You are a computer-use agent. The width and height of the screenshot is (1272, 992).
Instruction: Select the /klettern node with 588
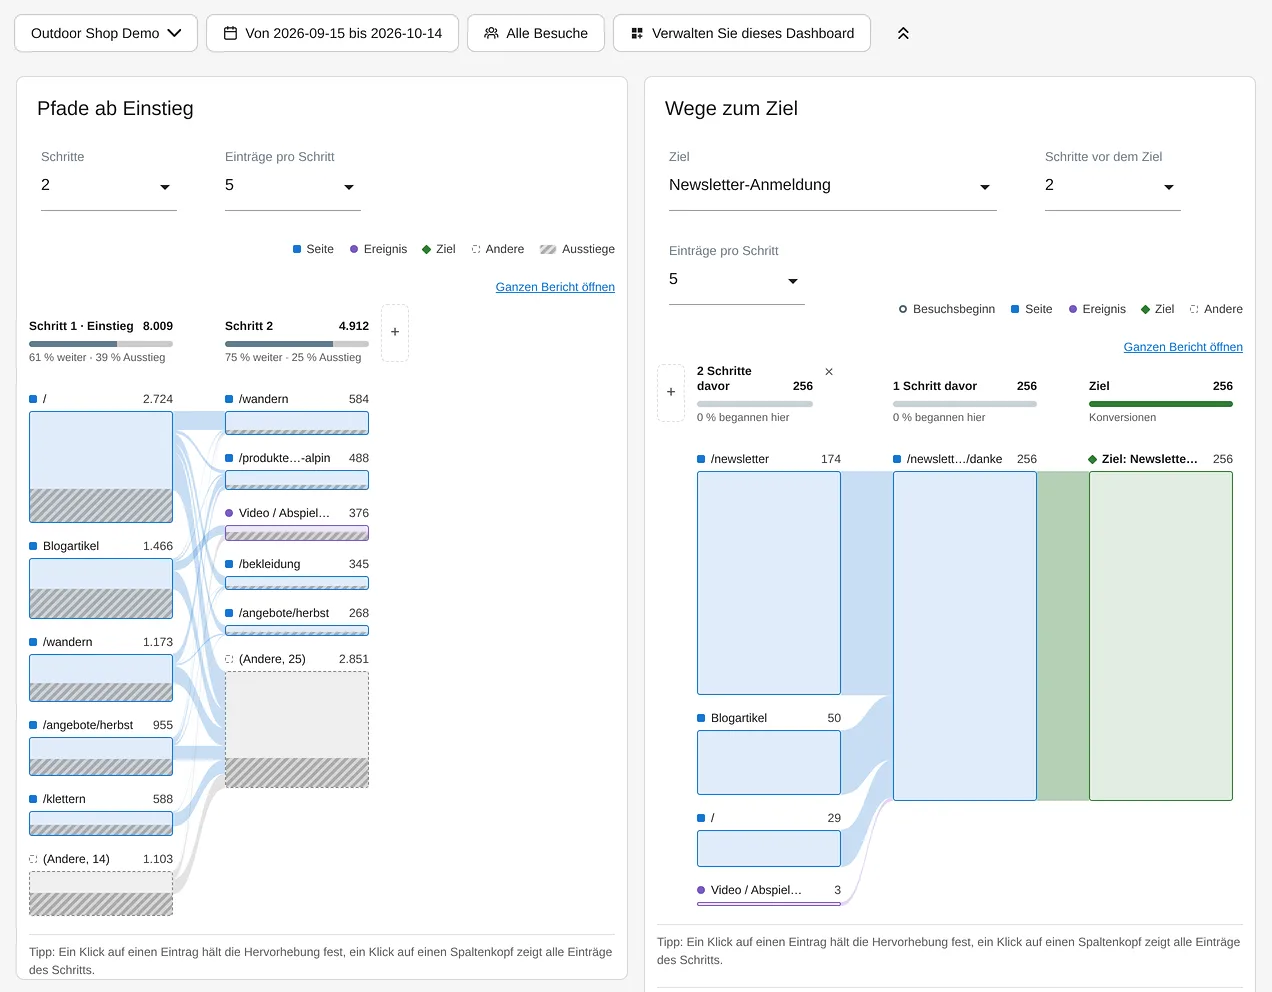pyautogui.click(x=101, y=823)
